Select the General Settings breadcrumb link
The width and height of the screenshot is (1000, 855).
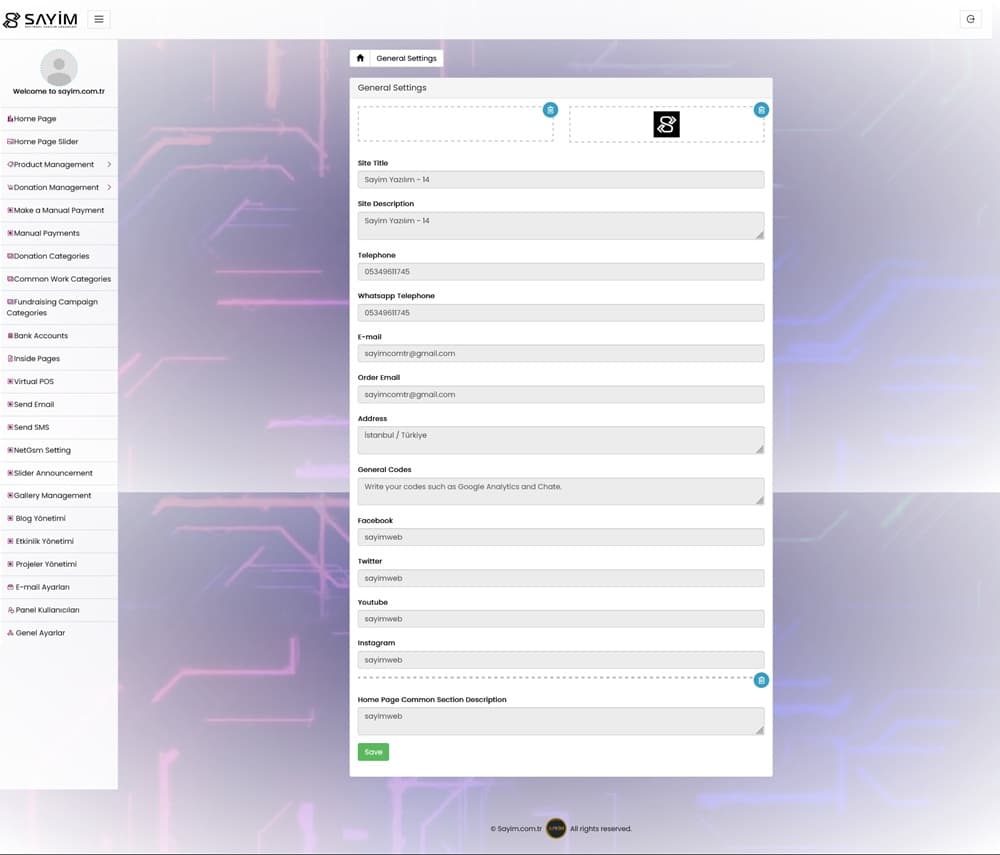pos(406,58)
